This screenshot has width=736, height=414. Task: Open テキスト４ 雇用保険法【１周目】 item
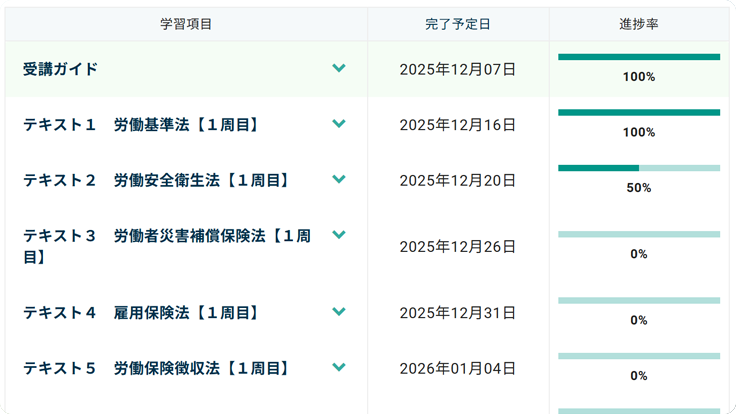(x=141, y=313)
